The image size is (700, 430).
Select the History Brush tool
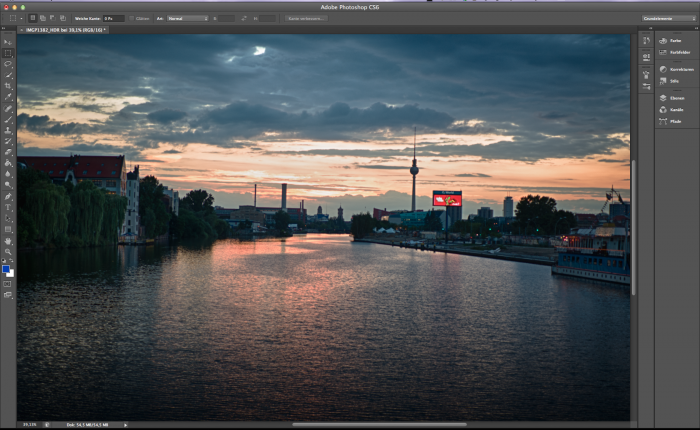click(8, 141)
